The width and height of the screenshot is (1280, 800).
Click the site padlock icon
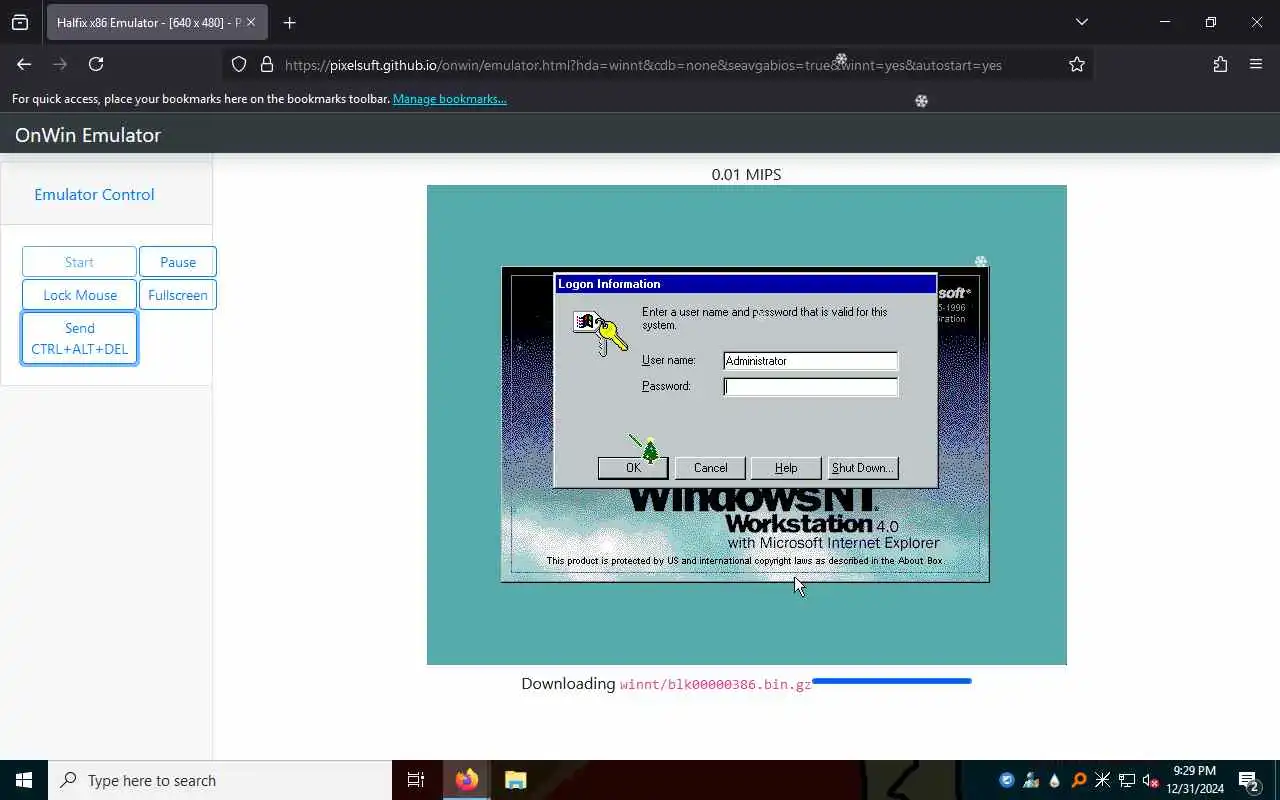pyautogui.click(x=266, y=64)
